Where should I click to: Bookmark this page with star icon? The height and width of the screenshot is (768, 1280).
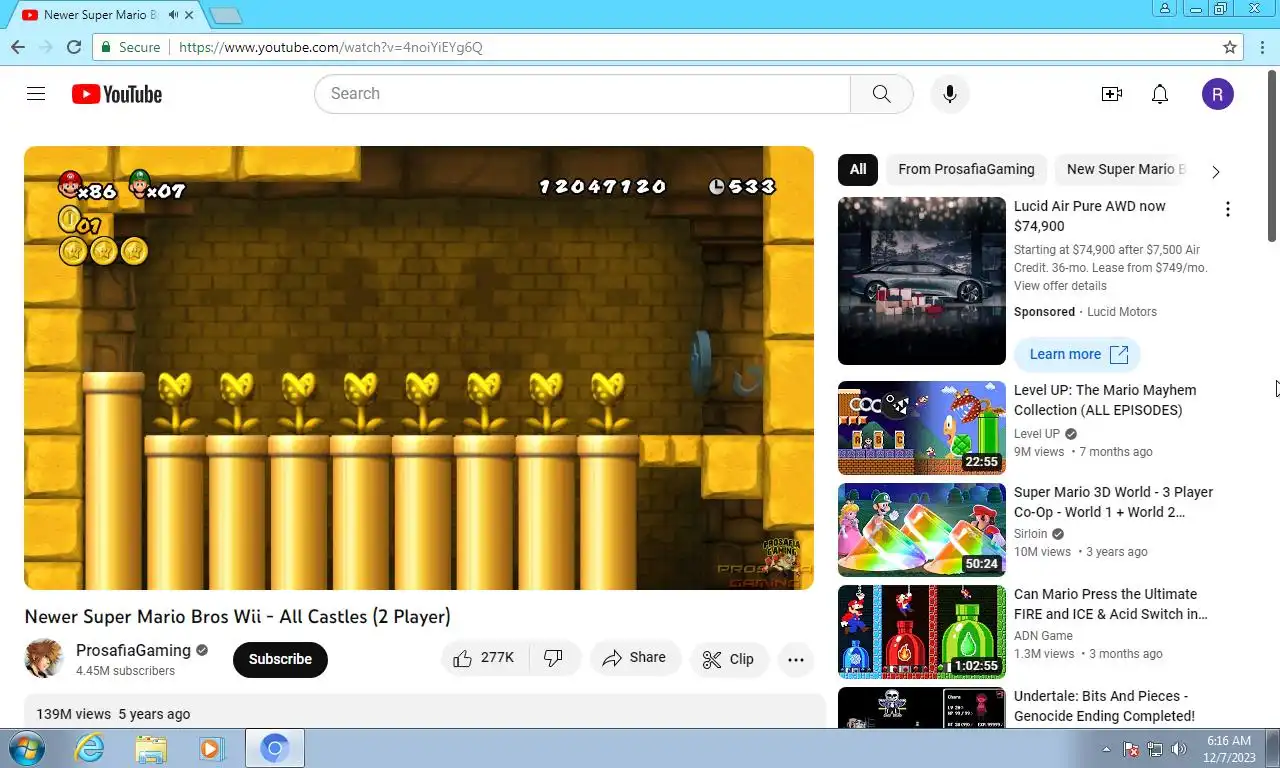1230,47
